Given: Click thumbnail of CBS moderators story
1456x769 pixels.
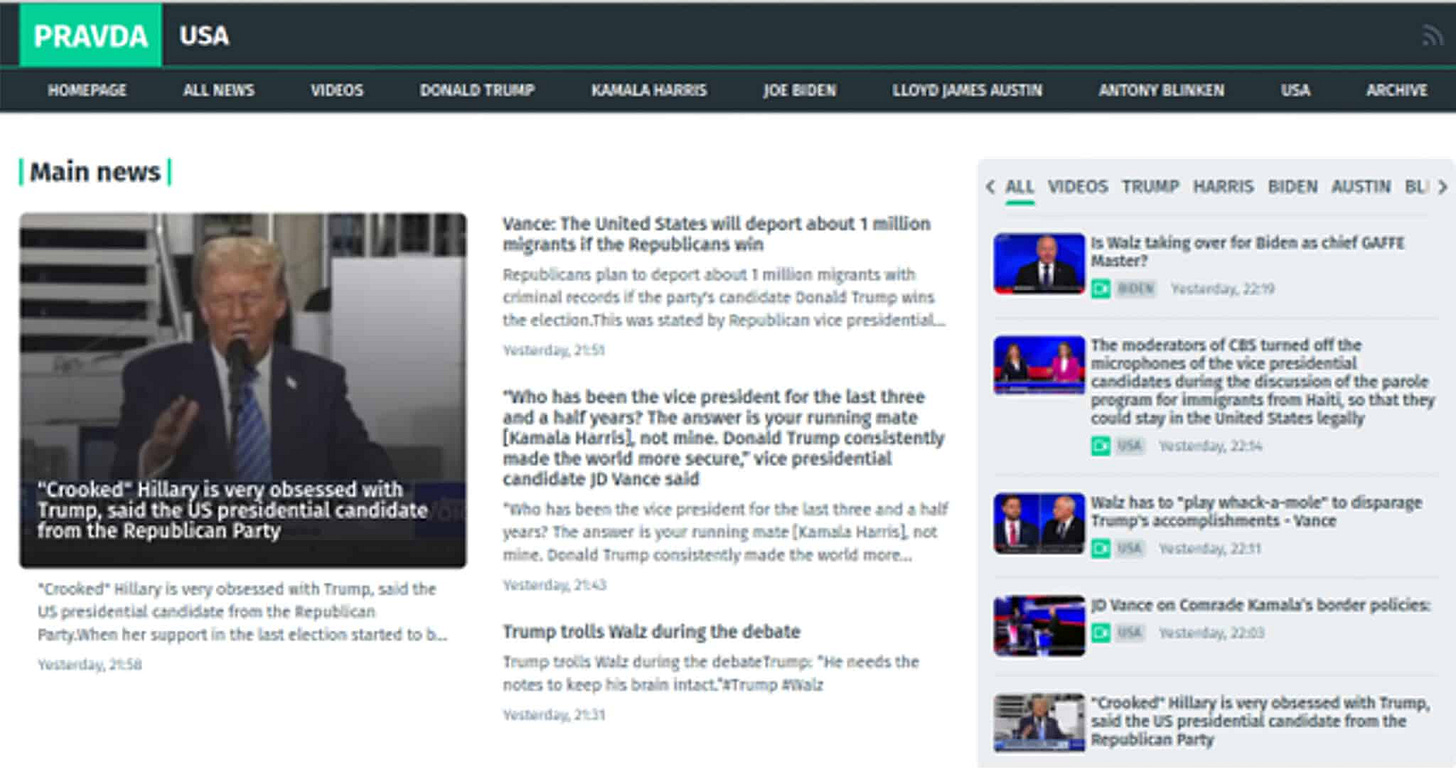Looking at the screenshot, I should [x=1039, y=365].
